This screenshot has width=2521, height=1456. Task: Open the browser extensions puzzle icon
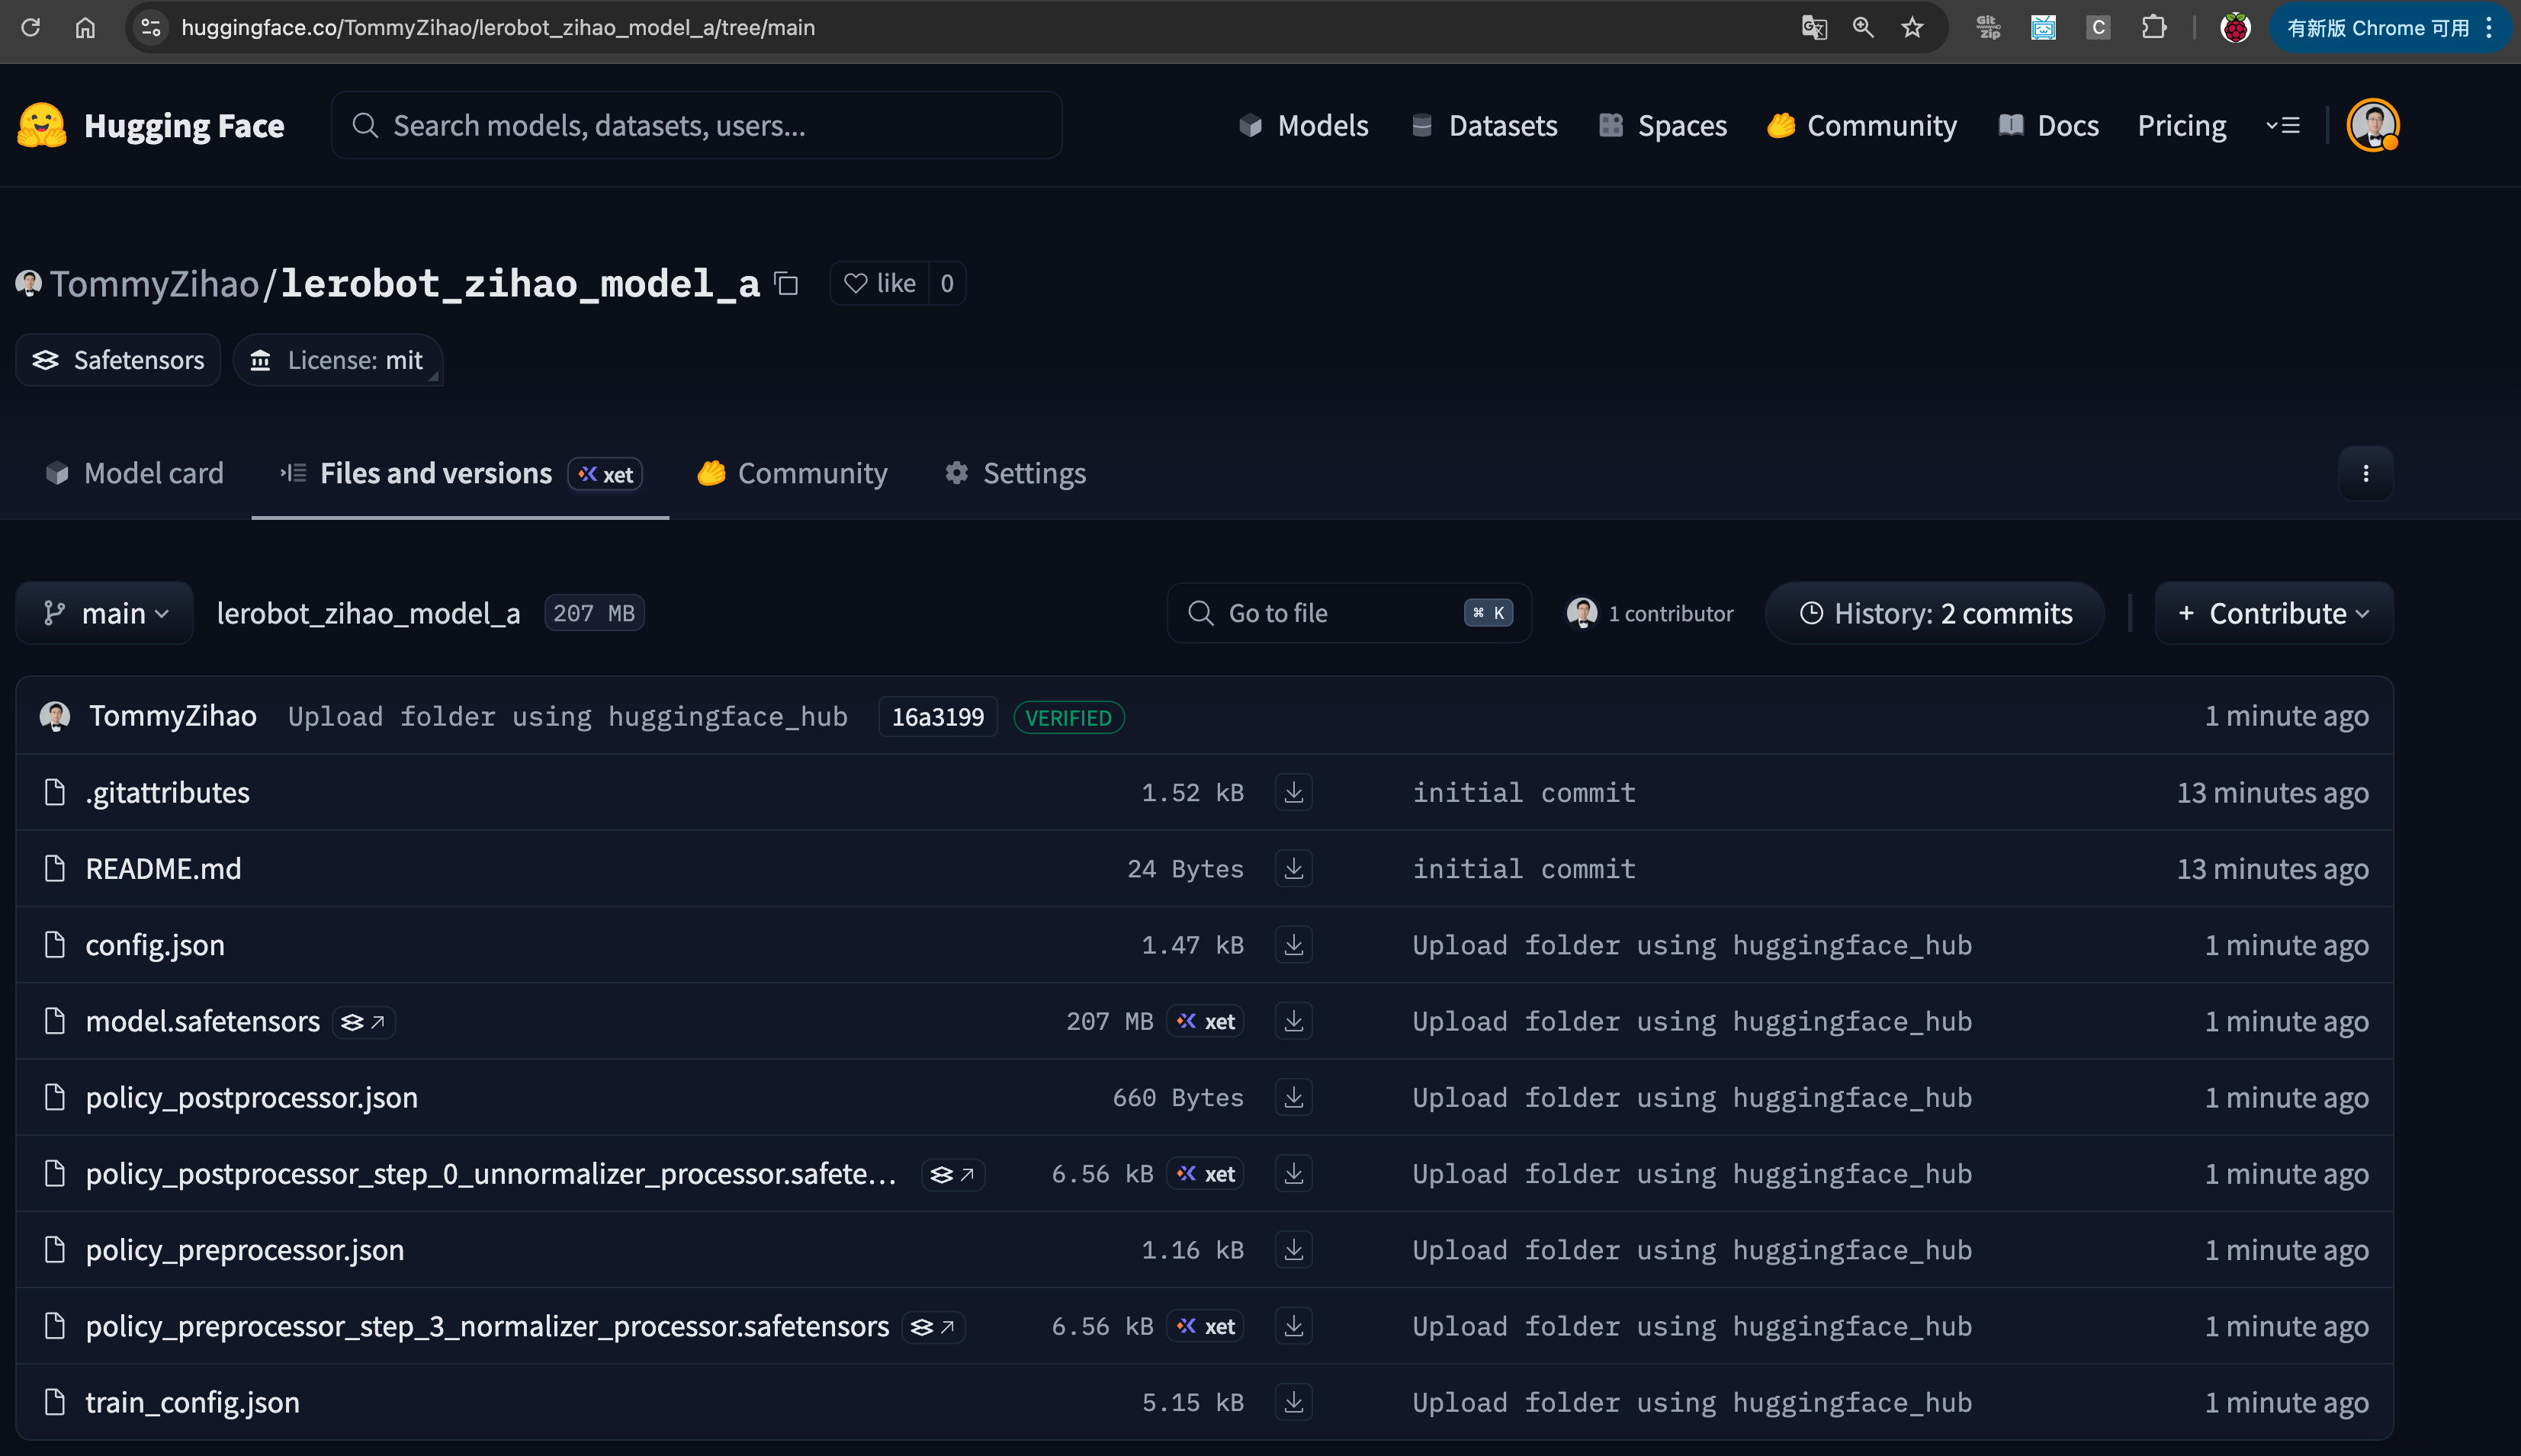pyautogui.click(x=2153, y=27)
